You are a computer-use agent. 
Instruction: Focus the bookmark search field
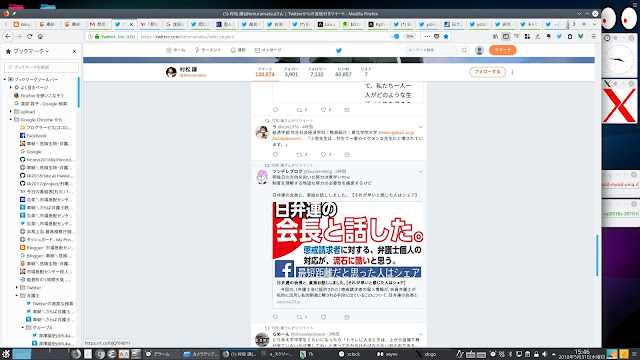tap(42, 67)
